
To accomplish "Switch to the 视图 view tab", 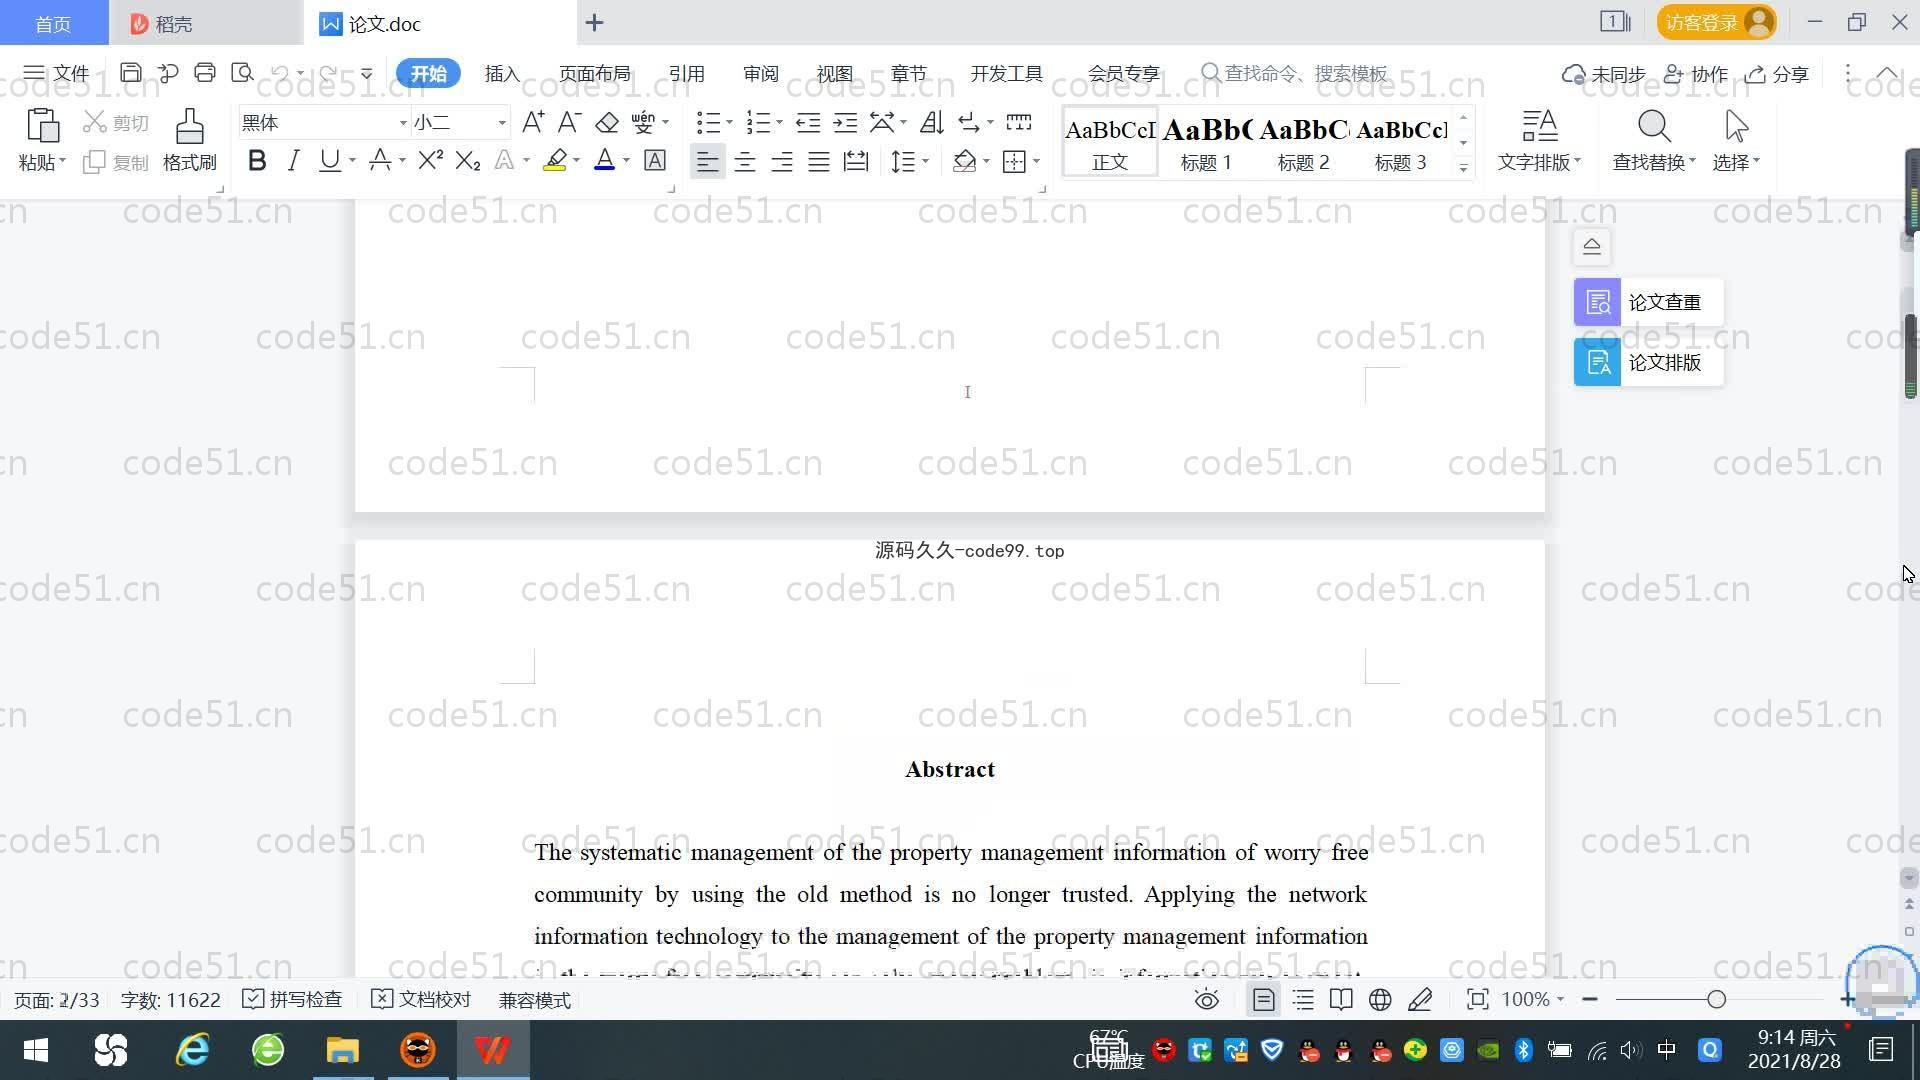I will pos(834,73).
